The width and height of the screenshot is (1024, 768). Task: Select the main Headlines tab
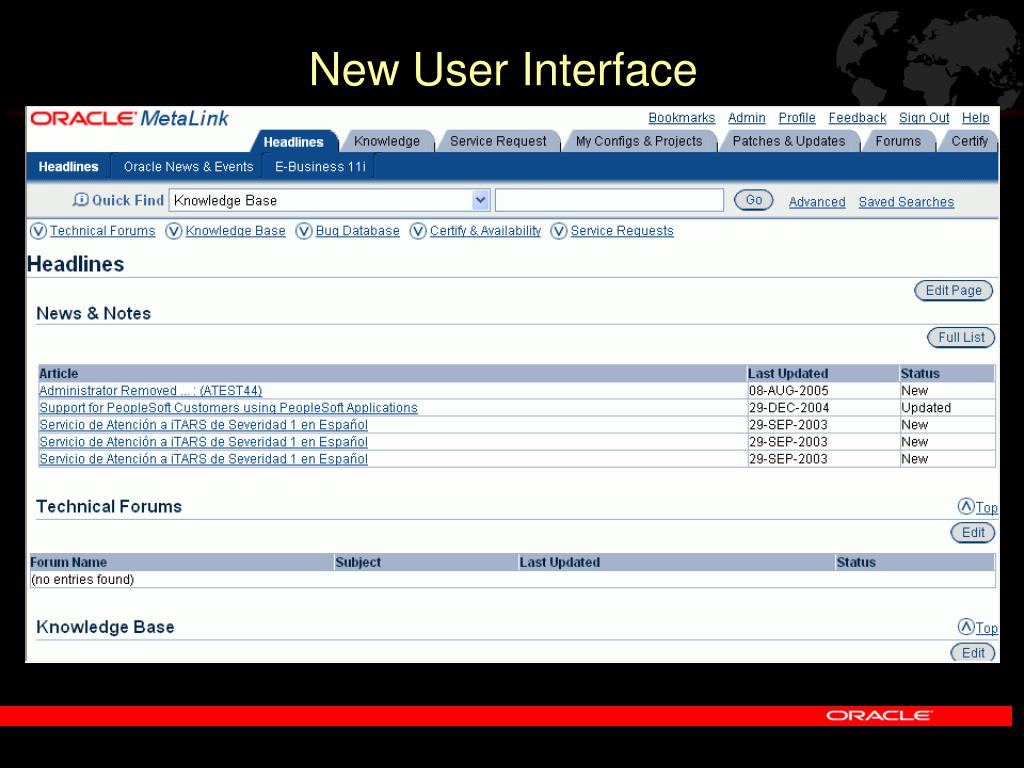[293, 142]
